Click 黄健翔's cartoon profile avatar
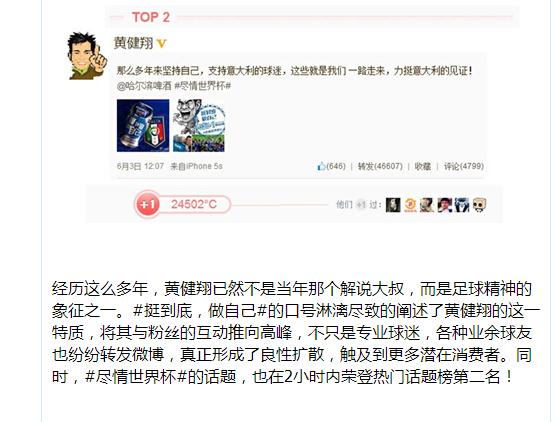Image resolution: width=560 pixels, height=422 pixels. point(86,56)
